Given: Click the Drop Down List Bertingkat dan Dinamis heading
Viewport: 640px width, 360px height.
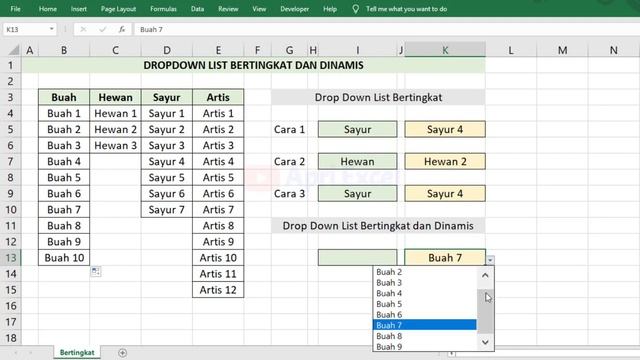Looking at the screenshot, I should (378, 226).
